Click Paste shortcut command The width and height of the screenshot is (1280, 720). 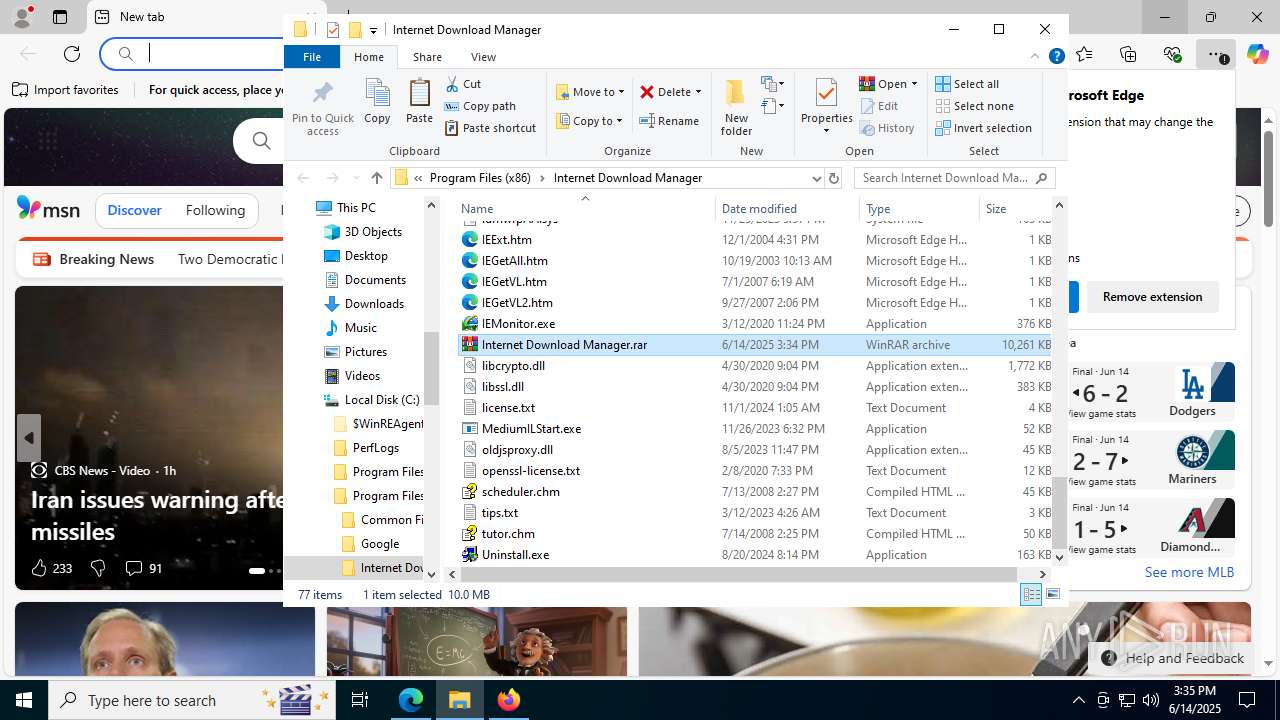click(490, 128)
